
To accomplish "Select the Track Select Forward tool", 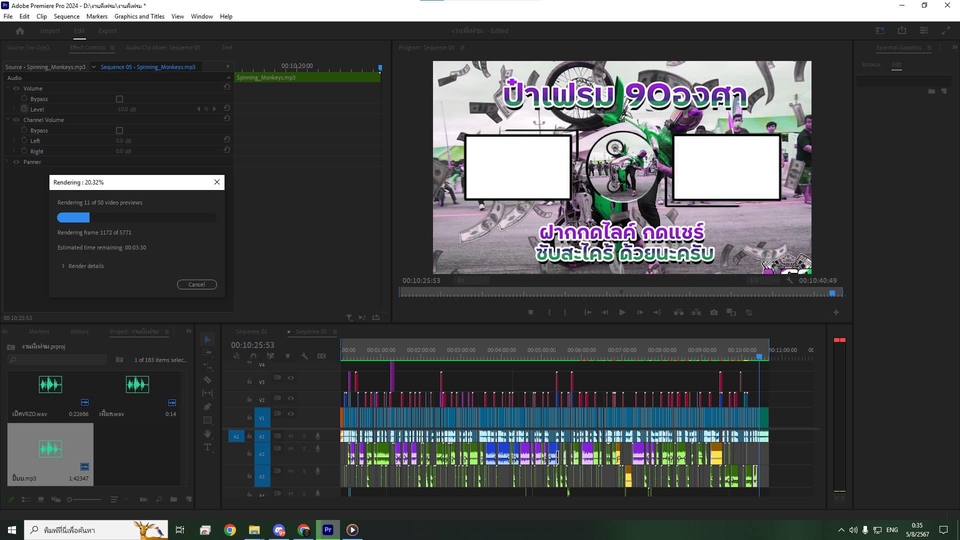I will 208,353.
